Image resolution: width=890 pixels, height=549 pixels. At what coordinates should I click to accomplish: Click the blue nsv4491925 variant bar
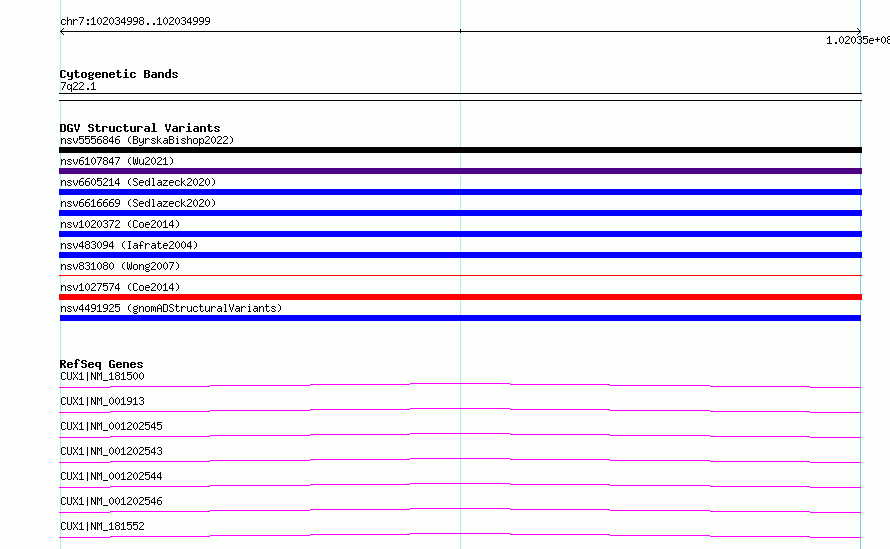(x=460, y=318)
